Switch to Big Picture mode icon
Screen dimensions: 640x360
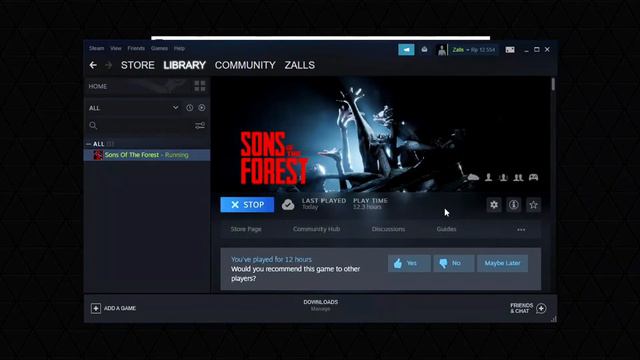click(x=510, y=49)
